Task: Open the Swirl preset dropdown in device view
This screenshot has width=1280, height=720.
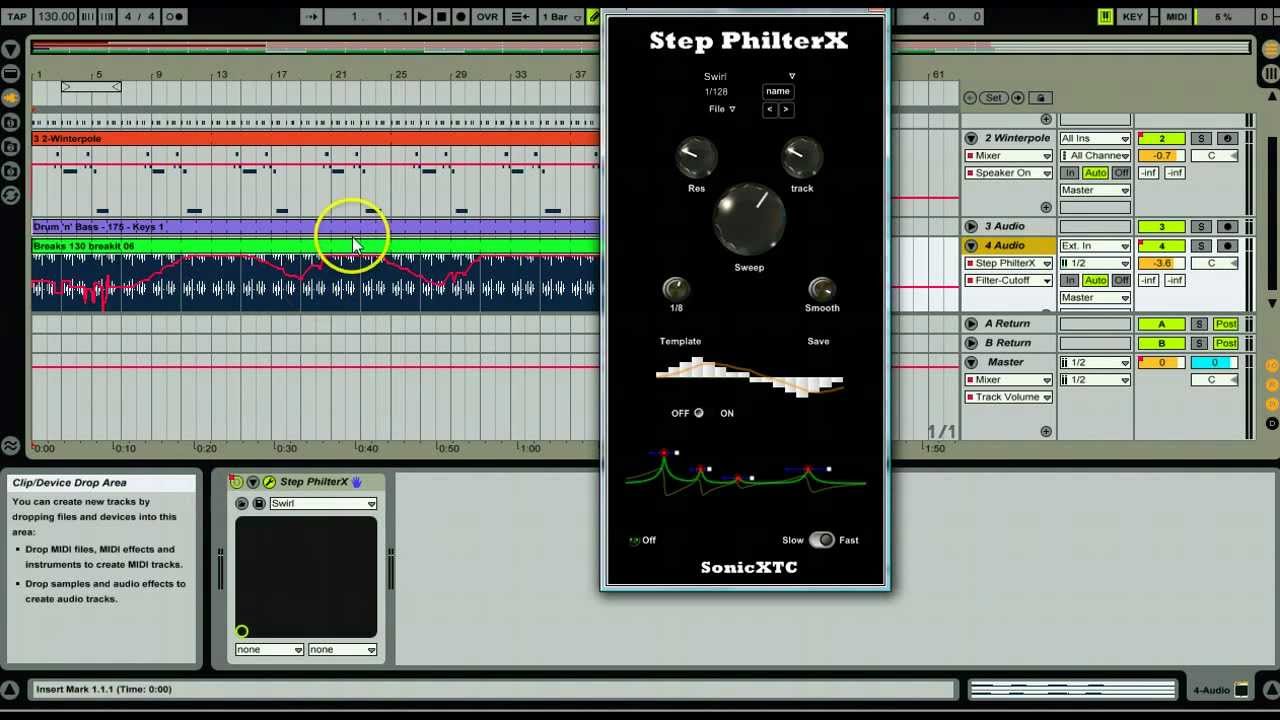Action: (x=323, y=503)
